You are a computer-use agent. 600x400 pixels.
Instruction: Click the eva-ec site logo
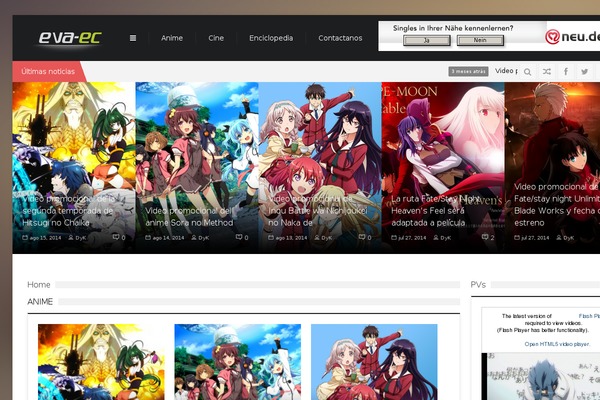pos(70,38)
